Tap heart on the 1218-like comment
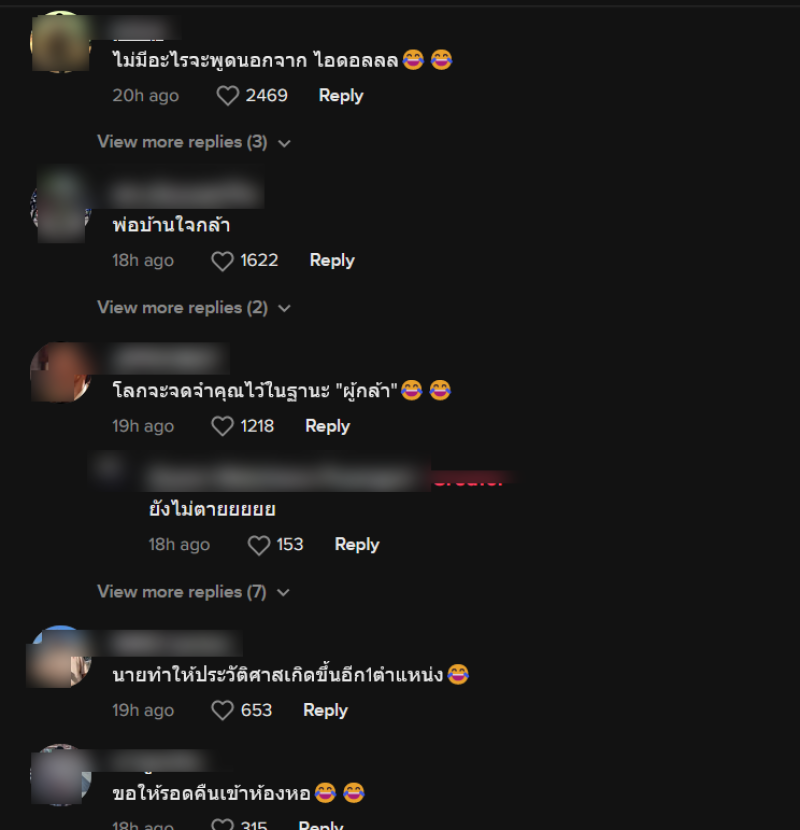 coord(222,426)
